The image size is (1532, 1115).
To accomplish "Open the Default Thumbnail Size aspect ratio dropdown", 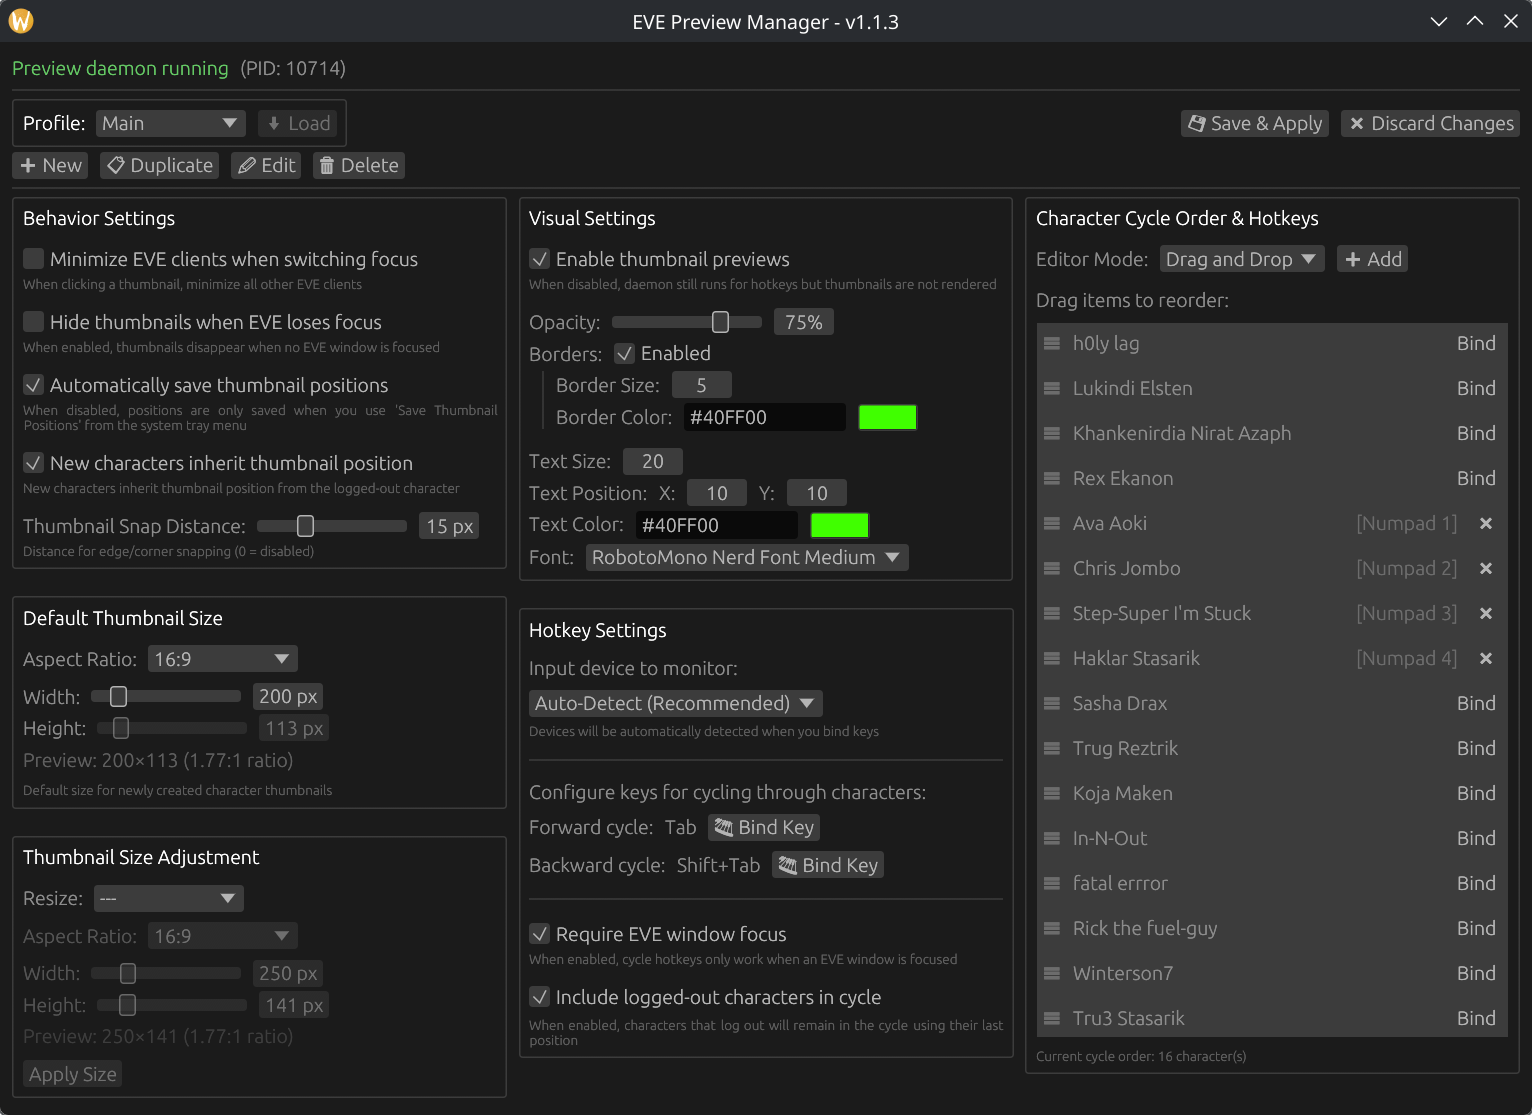I will click(223, 659).
